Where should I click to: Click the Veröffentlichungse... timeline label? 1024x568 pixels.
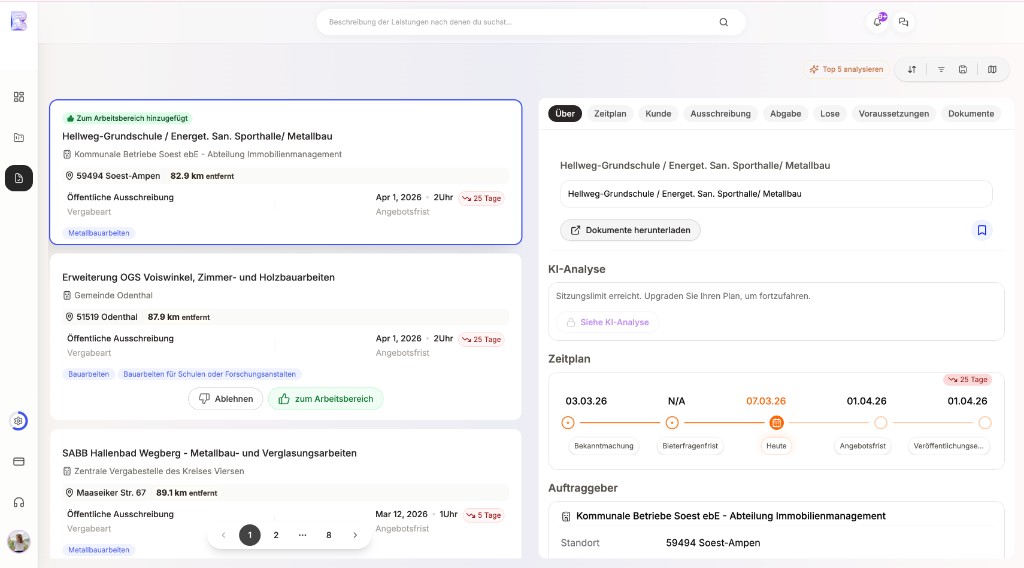[x=948, y=446]
